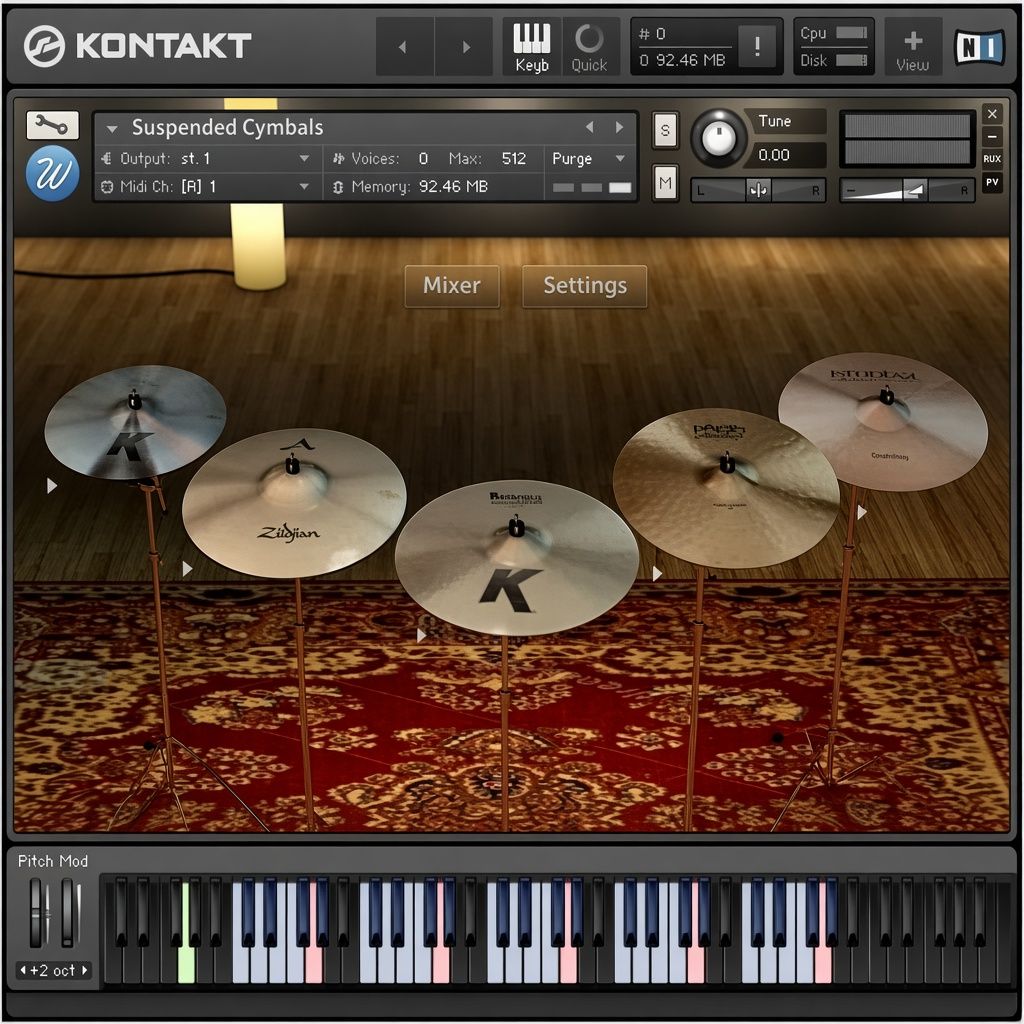Viewport: 1024px width, 1024px height.
Task: Open the Mixer tab
Action: 452,285
